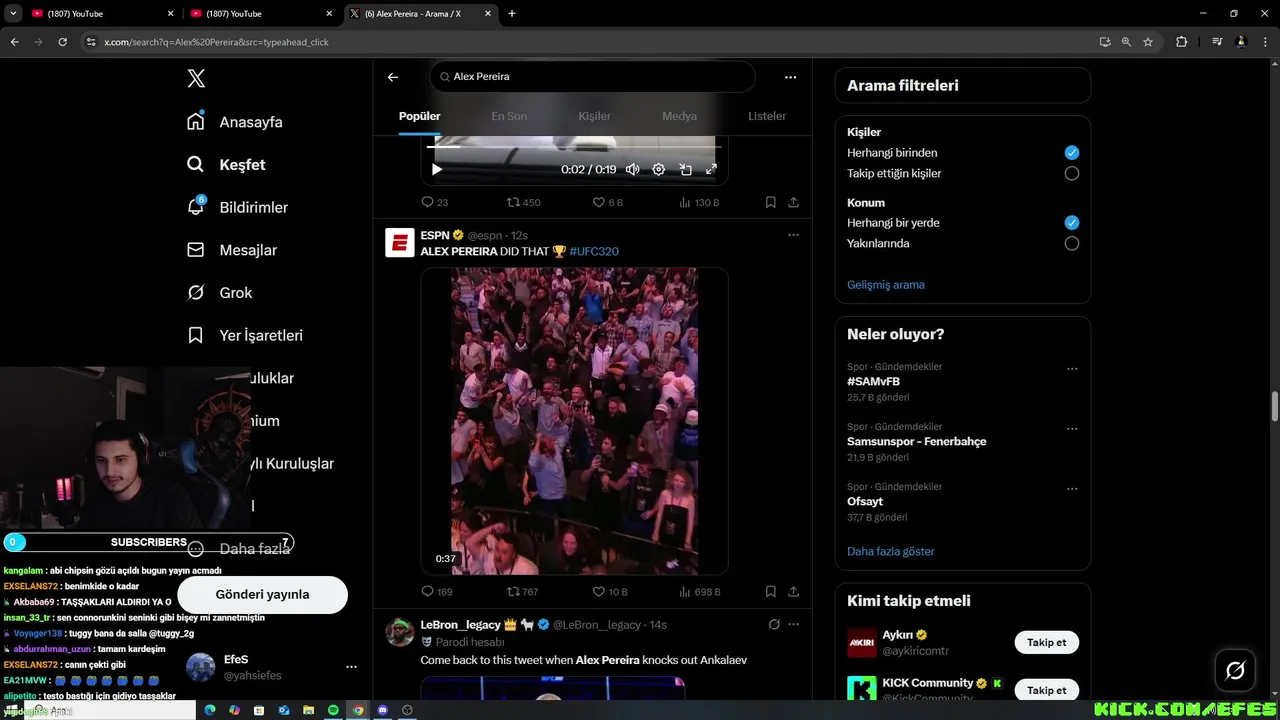Open Grok in the sidebar

(x=219, y=293)
